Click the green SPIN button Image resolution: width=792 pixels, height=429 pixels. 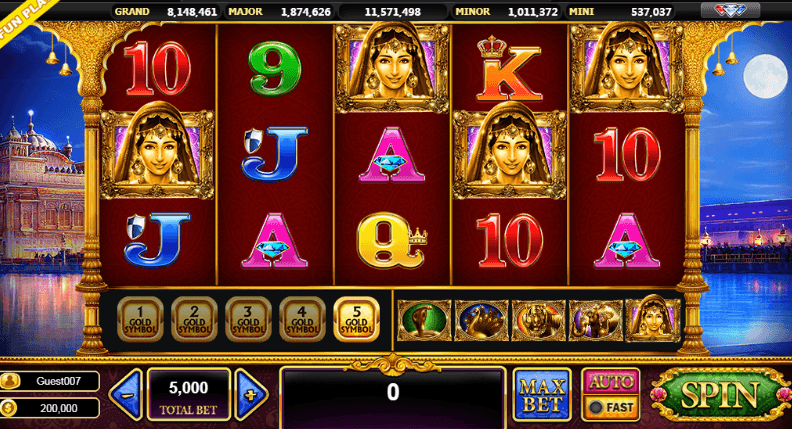[720, 395]
